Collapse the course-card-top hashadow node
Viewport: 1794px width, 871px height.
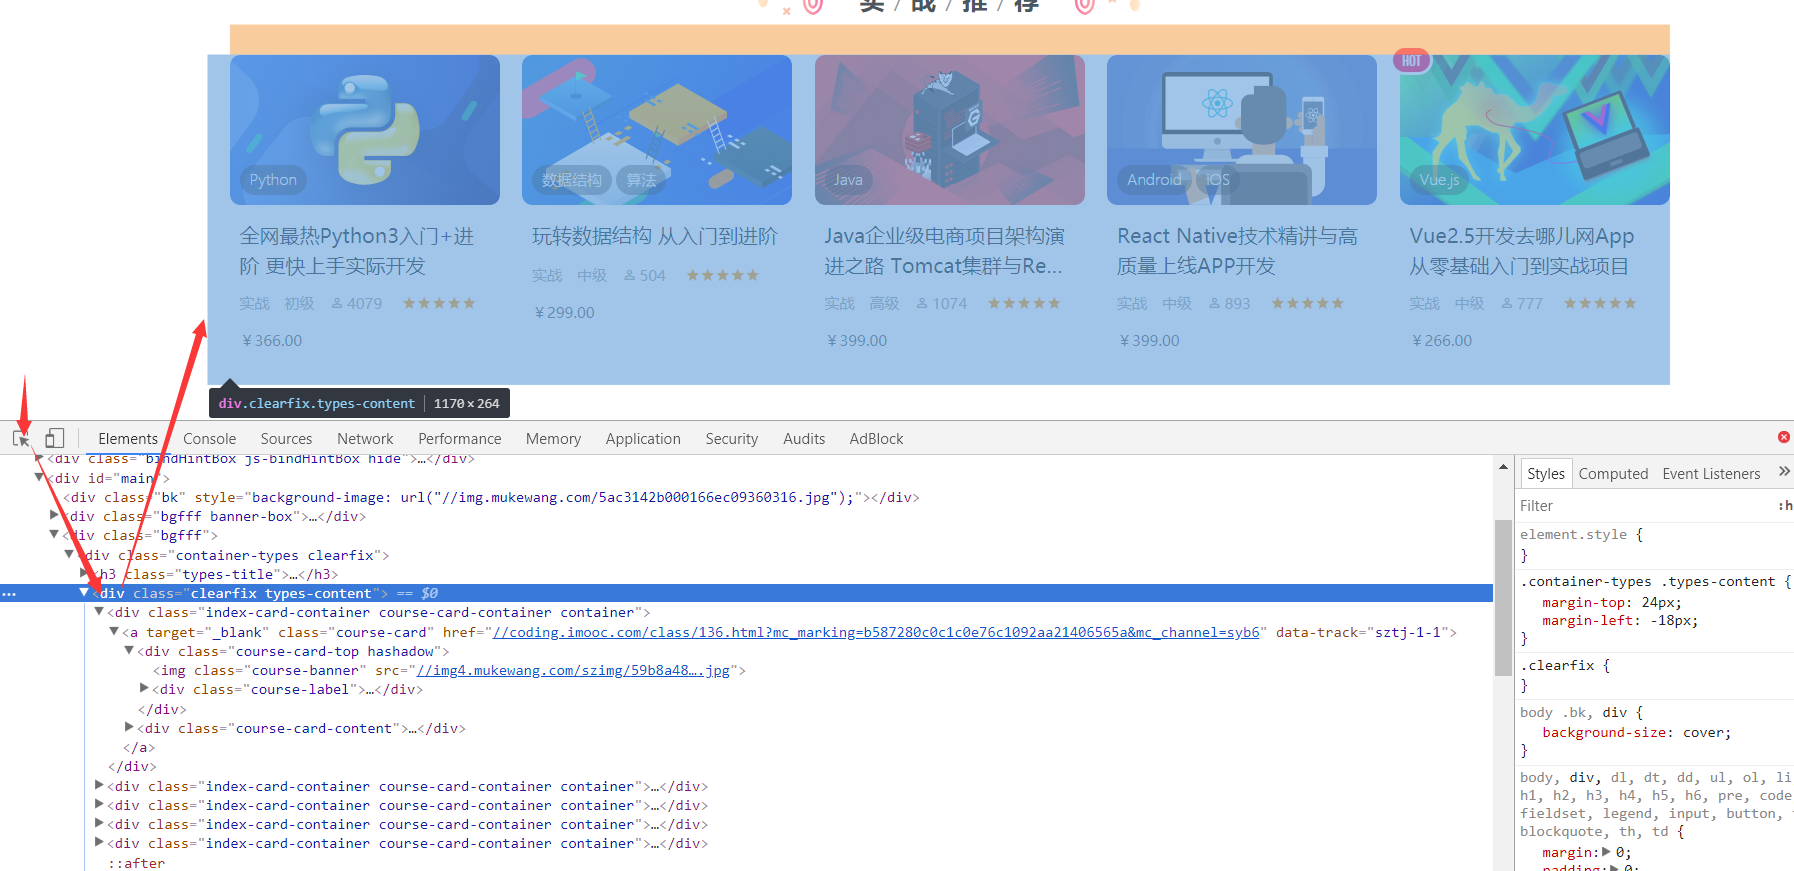(129, 651)
